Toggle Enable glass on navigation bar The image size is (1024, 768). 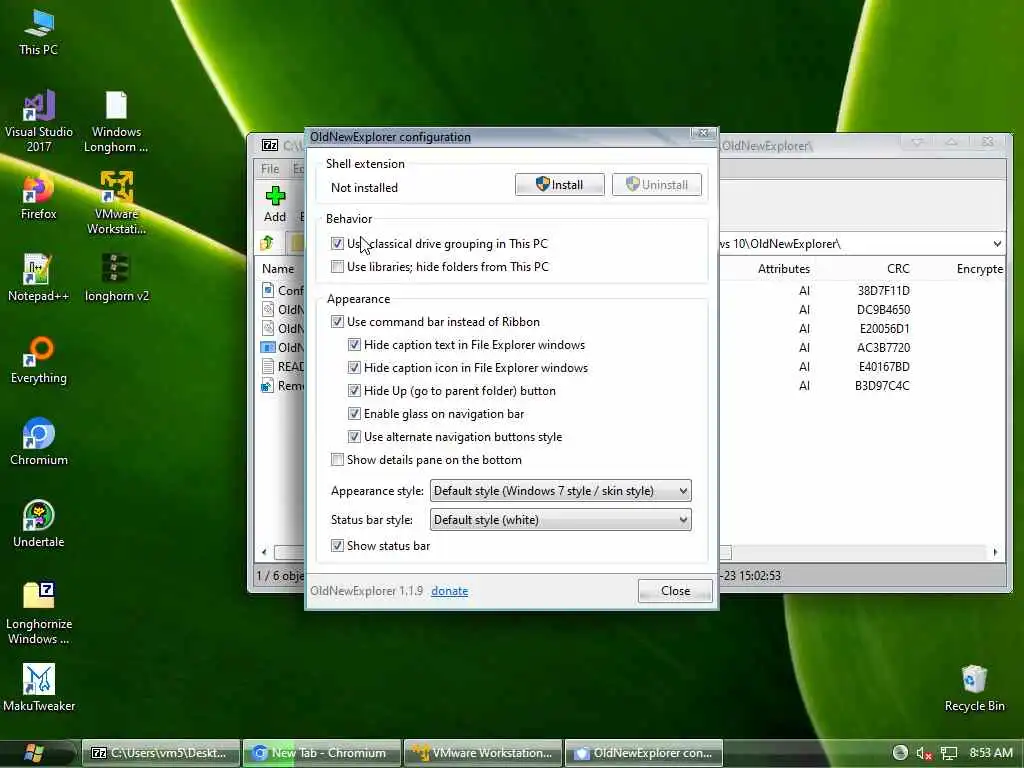[x=354, y=413]
